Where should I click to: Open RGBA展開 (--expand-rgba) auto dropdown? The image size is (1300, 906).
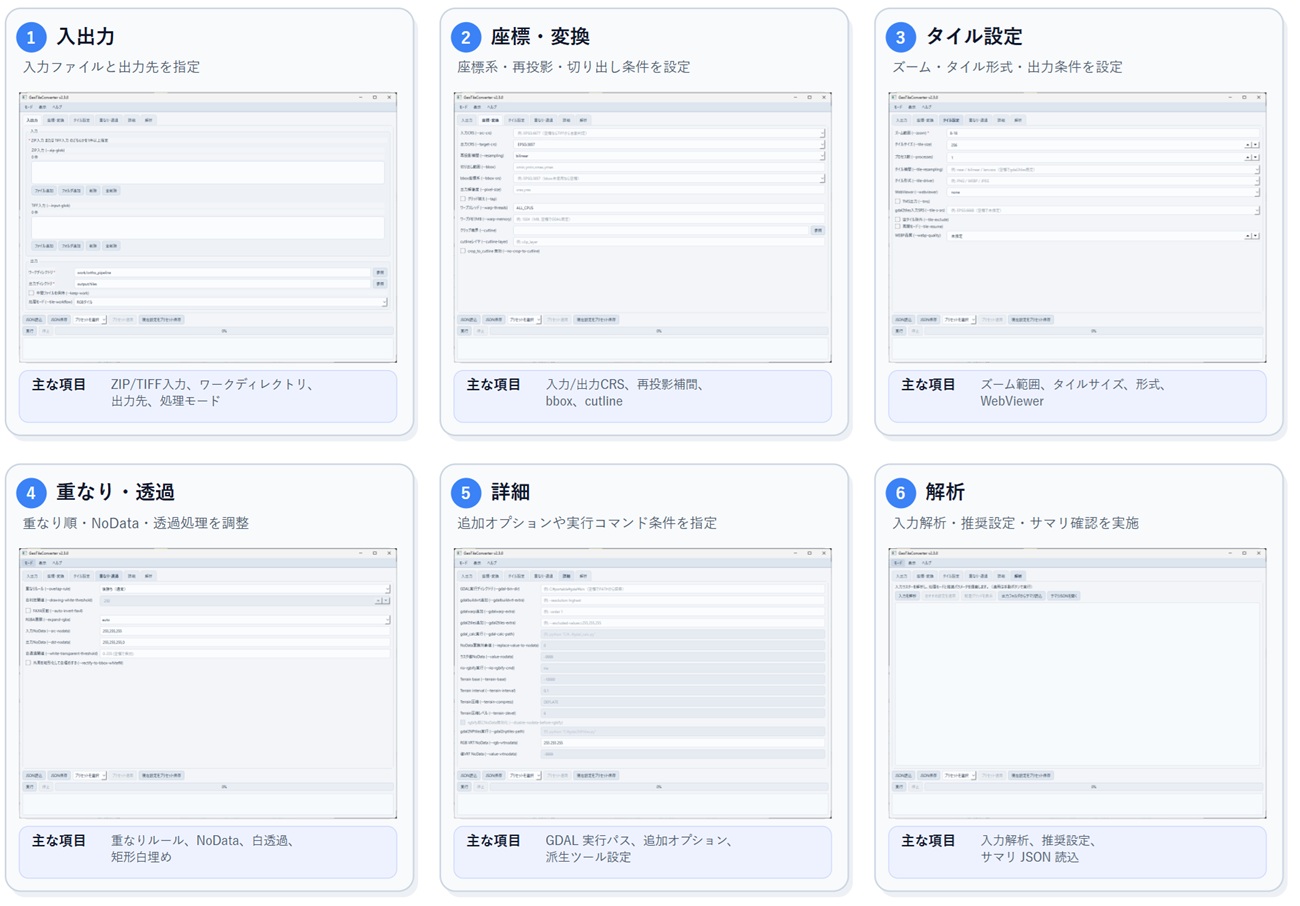tap(245, 620)
